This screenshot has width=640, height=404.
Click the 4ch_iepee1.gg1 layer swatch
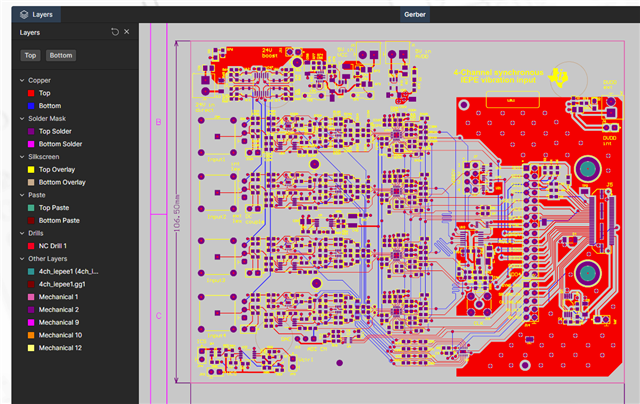point(31,284)
